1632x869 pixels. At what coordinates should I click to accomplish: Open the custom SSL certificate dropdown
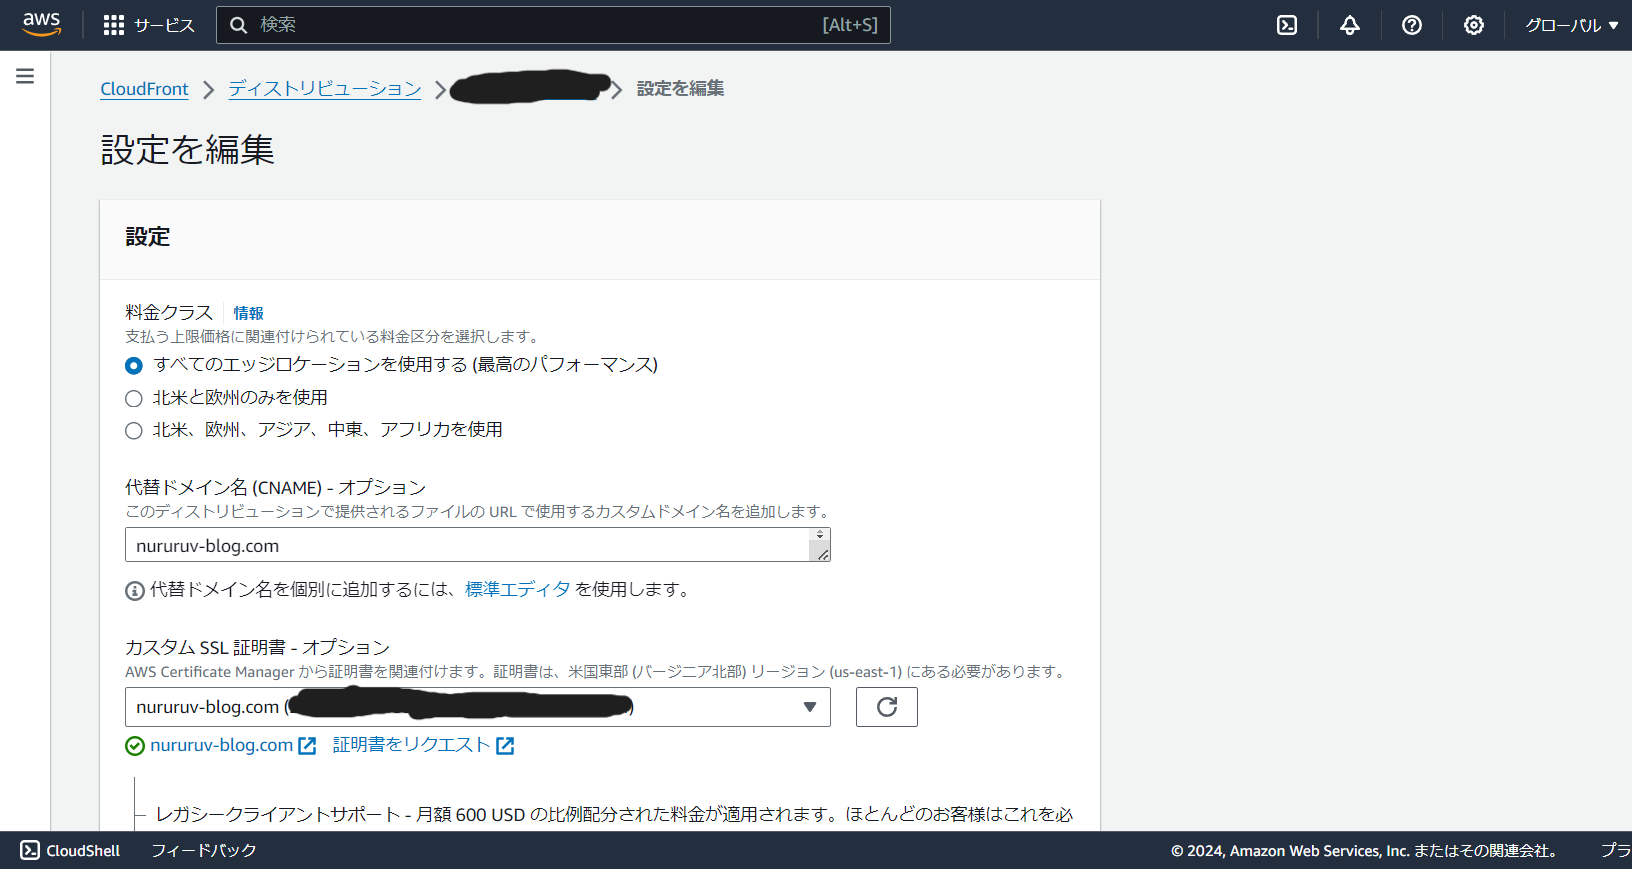click(477, 707)
